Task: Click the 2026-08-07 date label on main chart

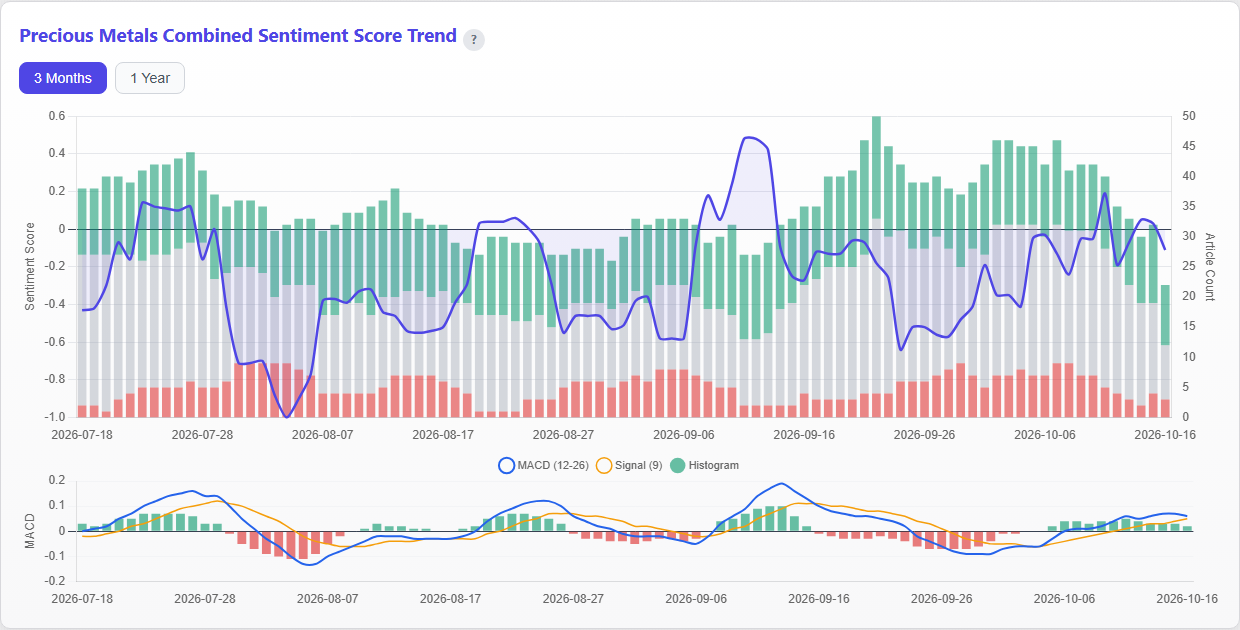Action: point(323,434)
